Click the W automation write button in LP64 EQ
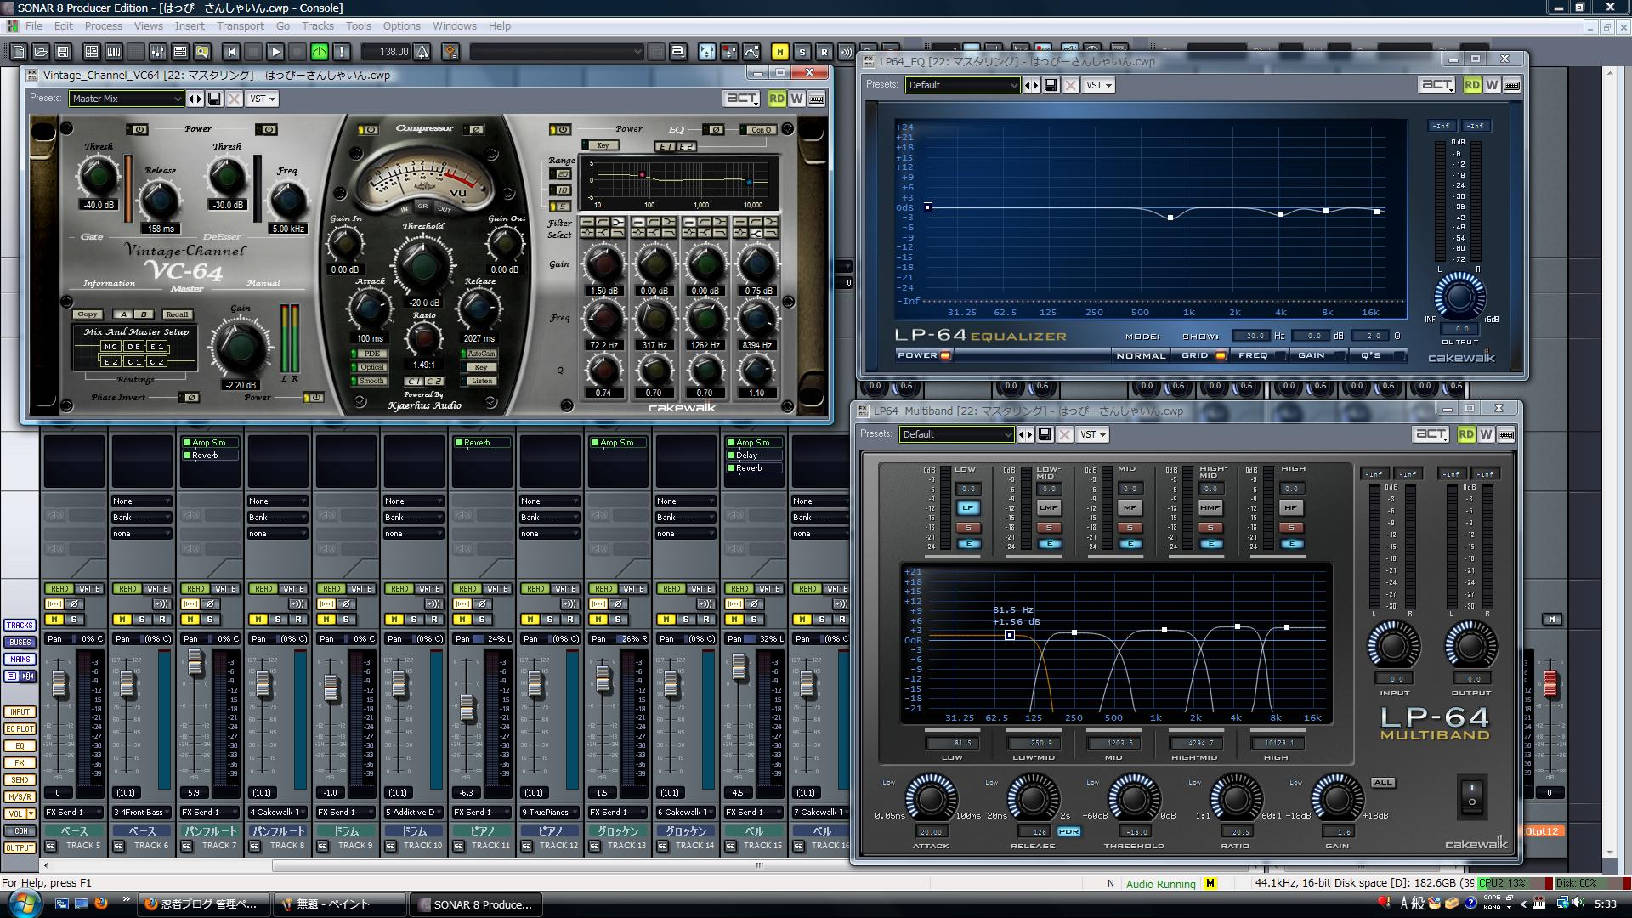1632x918 pixels. (x=1492, y=85)
